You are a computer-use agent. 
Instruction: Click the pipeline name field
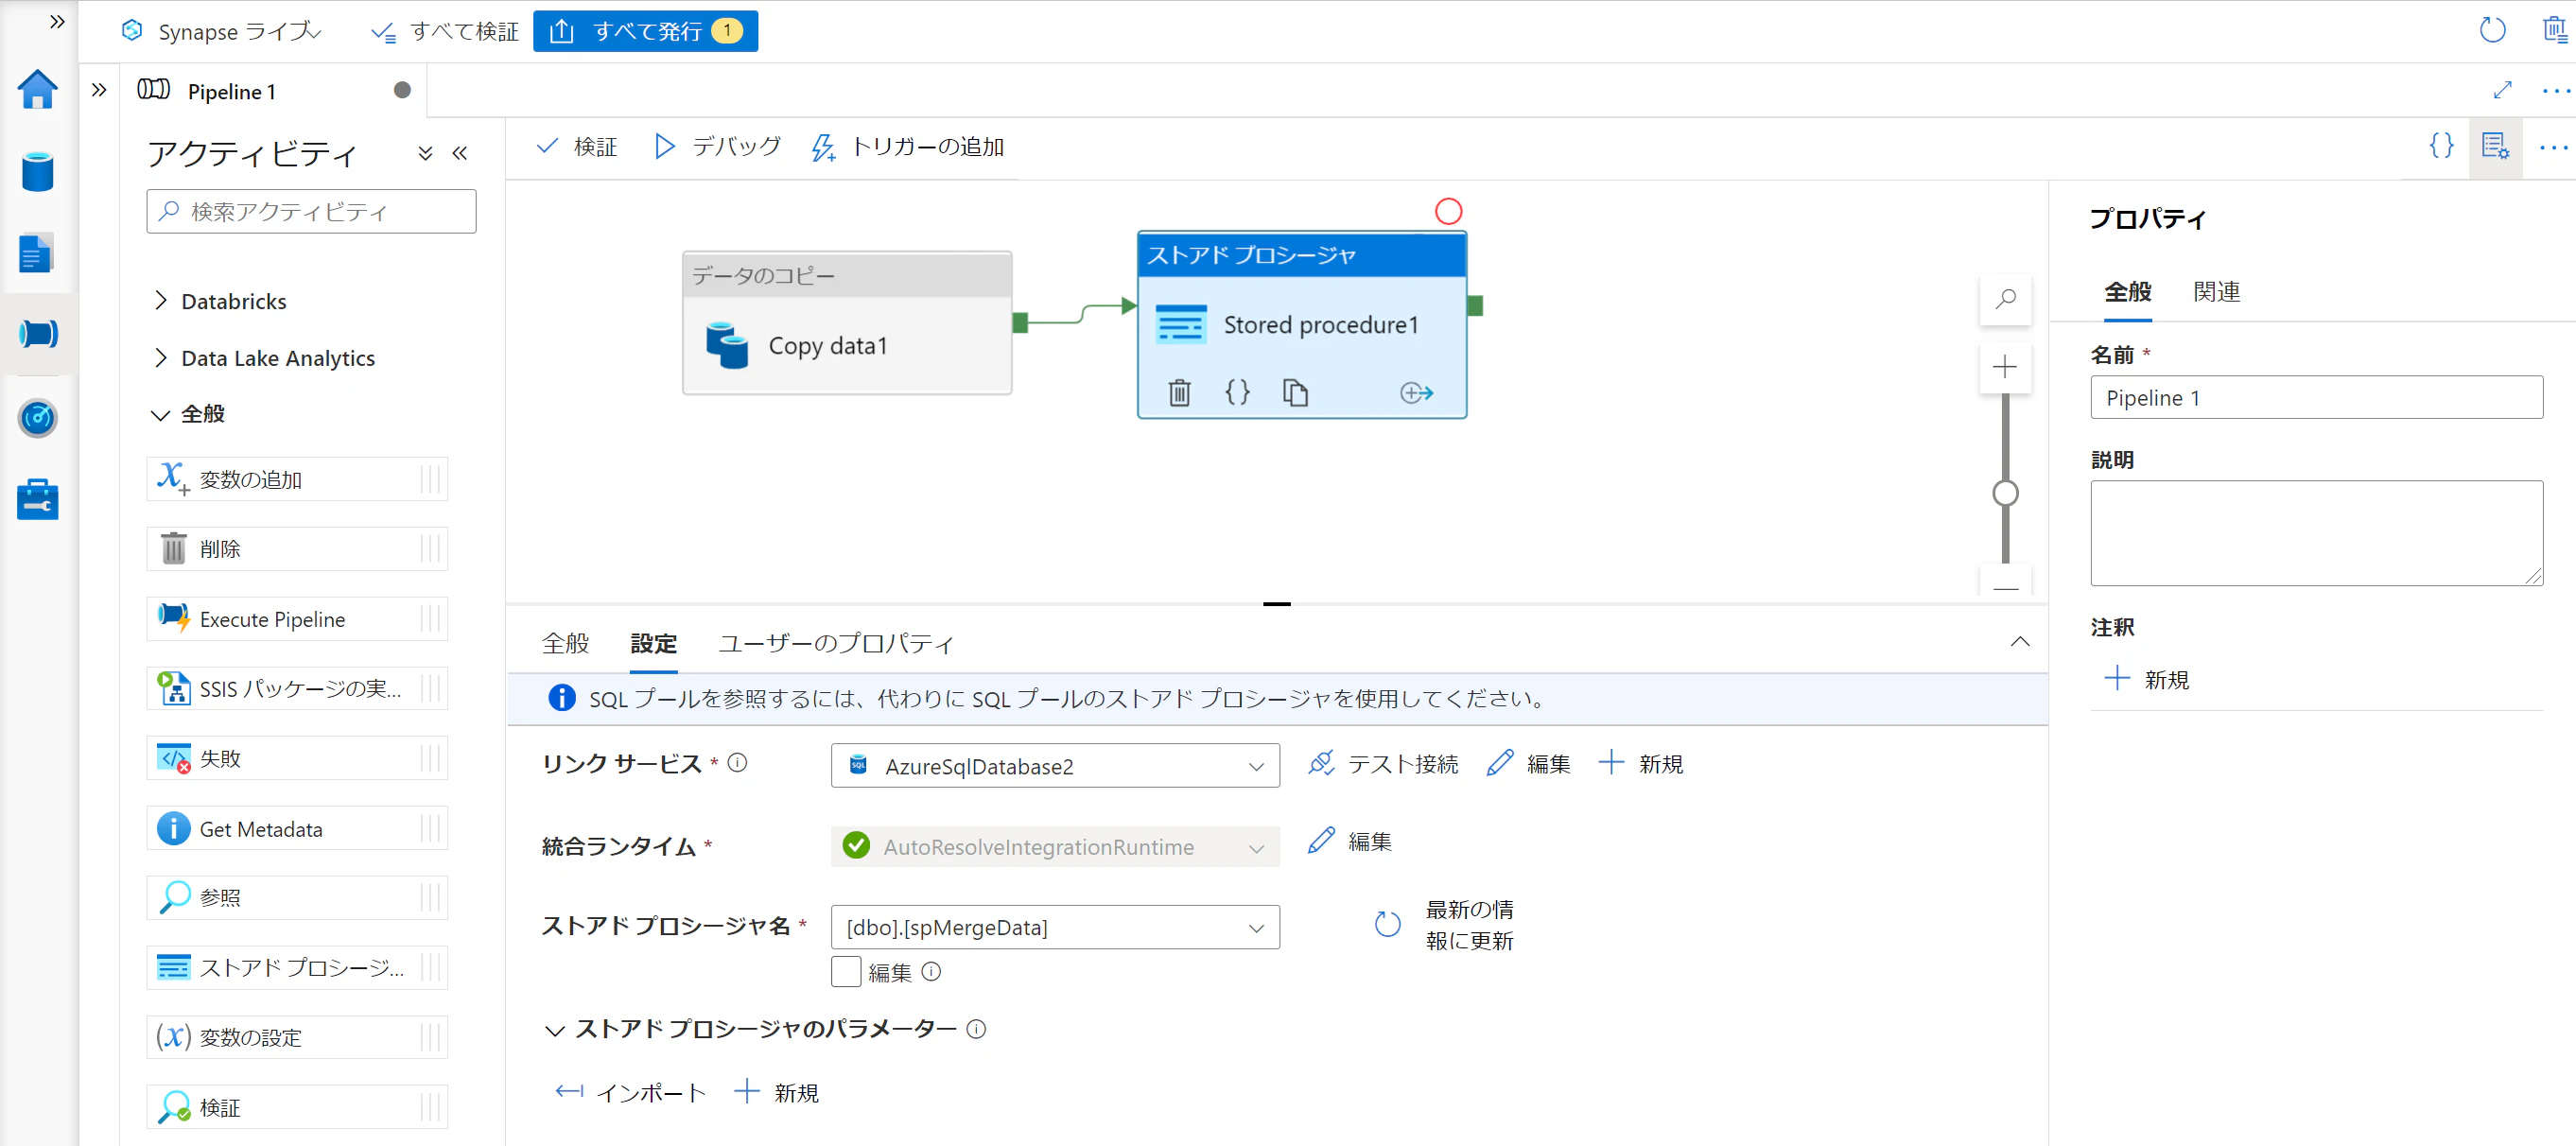pyautogui.click(x=2316, y=398)
